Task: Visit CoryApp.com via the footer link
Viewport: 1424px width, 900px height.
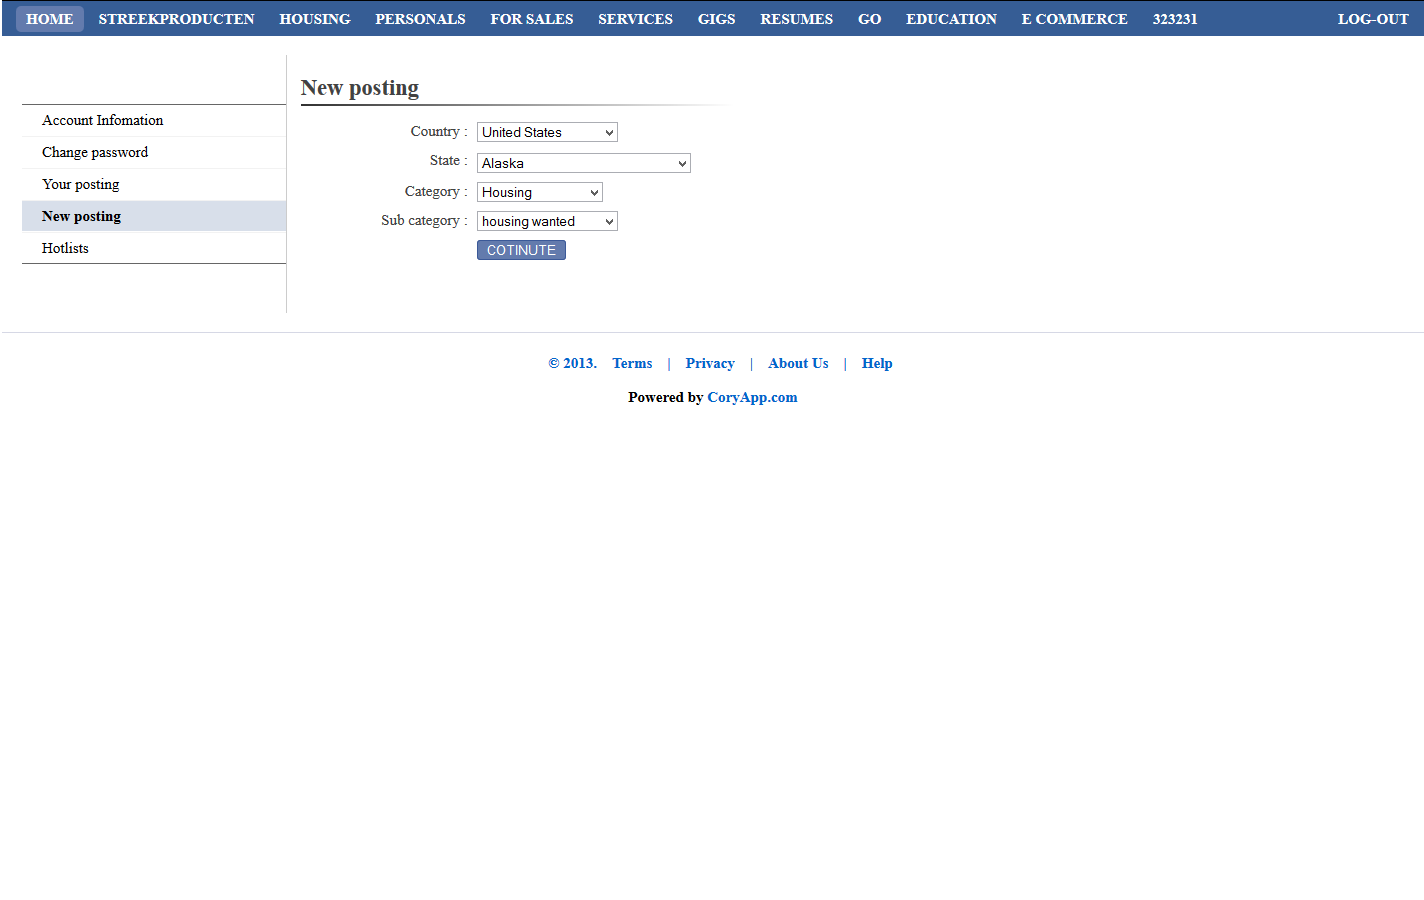Action: pyautogui.click(x=752, y=397)
